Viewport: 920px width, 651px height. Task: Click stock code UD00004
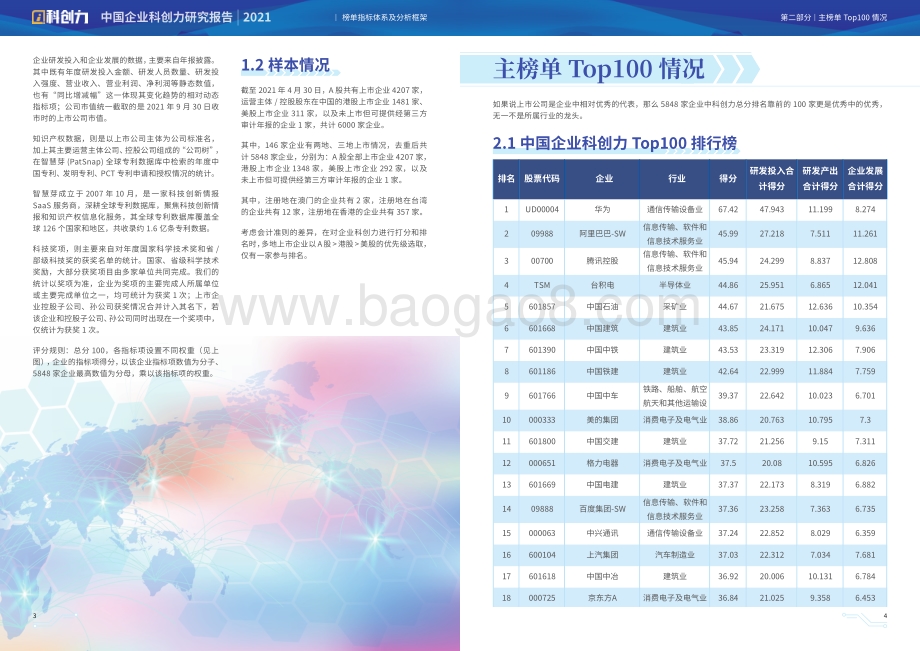coord(542,209)
